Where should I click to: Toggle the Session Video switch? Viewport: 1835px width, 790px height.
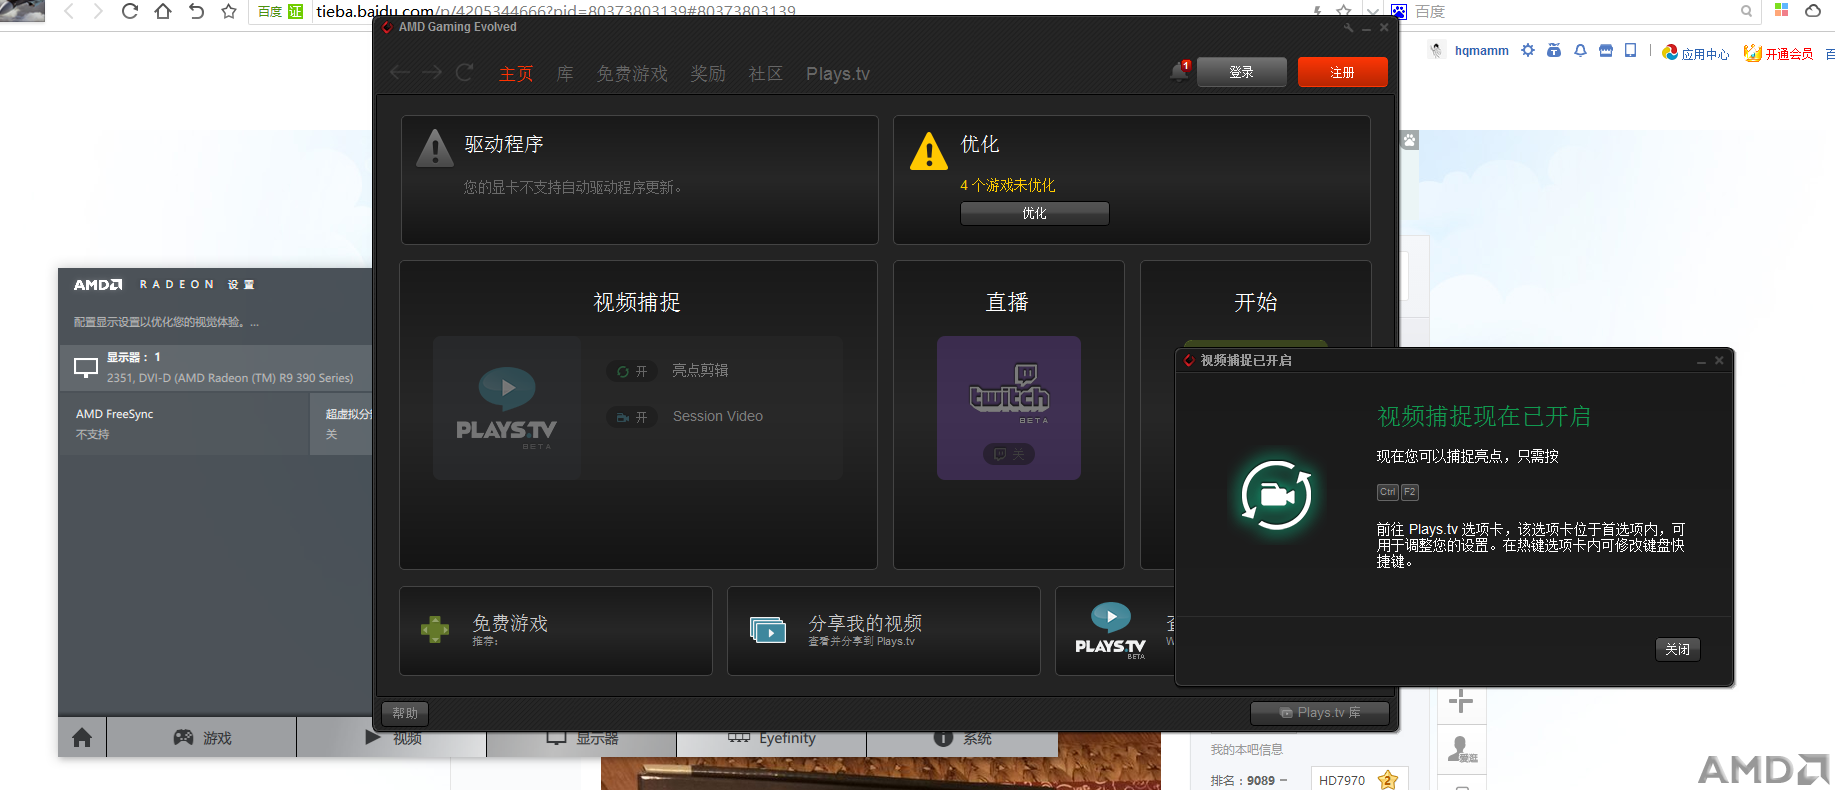click(632, 417)
